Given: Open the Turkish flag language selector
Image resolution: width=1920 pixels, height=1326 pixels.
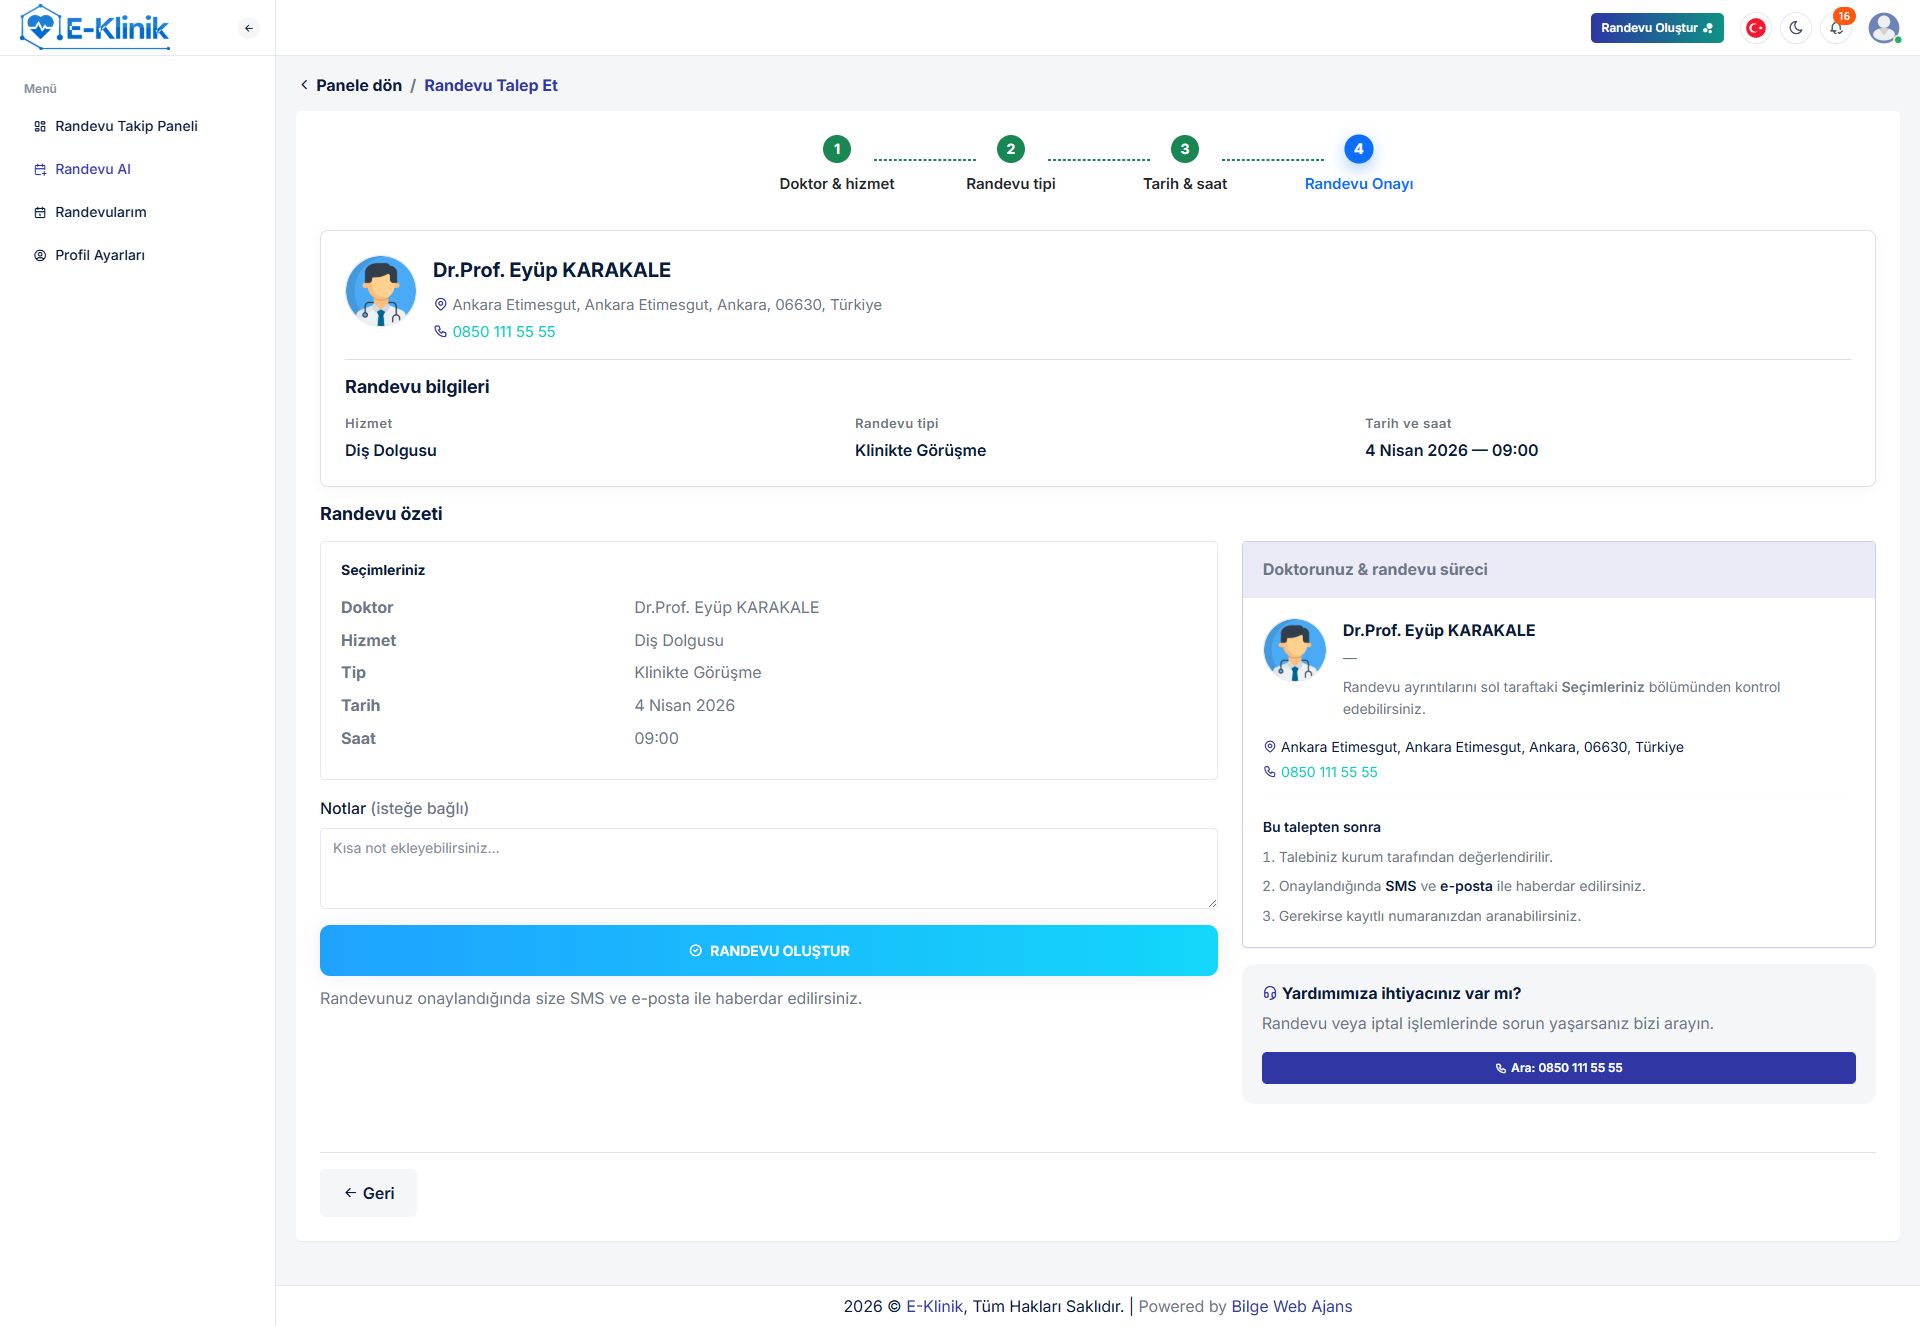Looking at the screenshot, I should pos(1755,28).
